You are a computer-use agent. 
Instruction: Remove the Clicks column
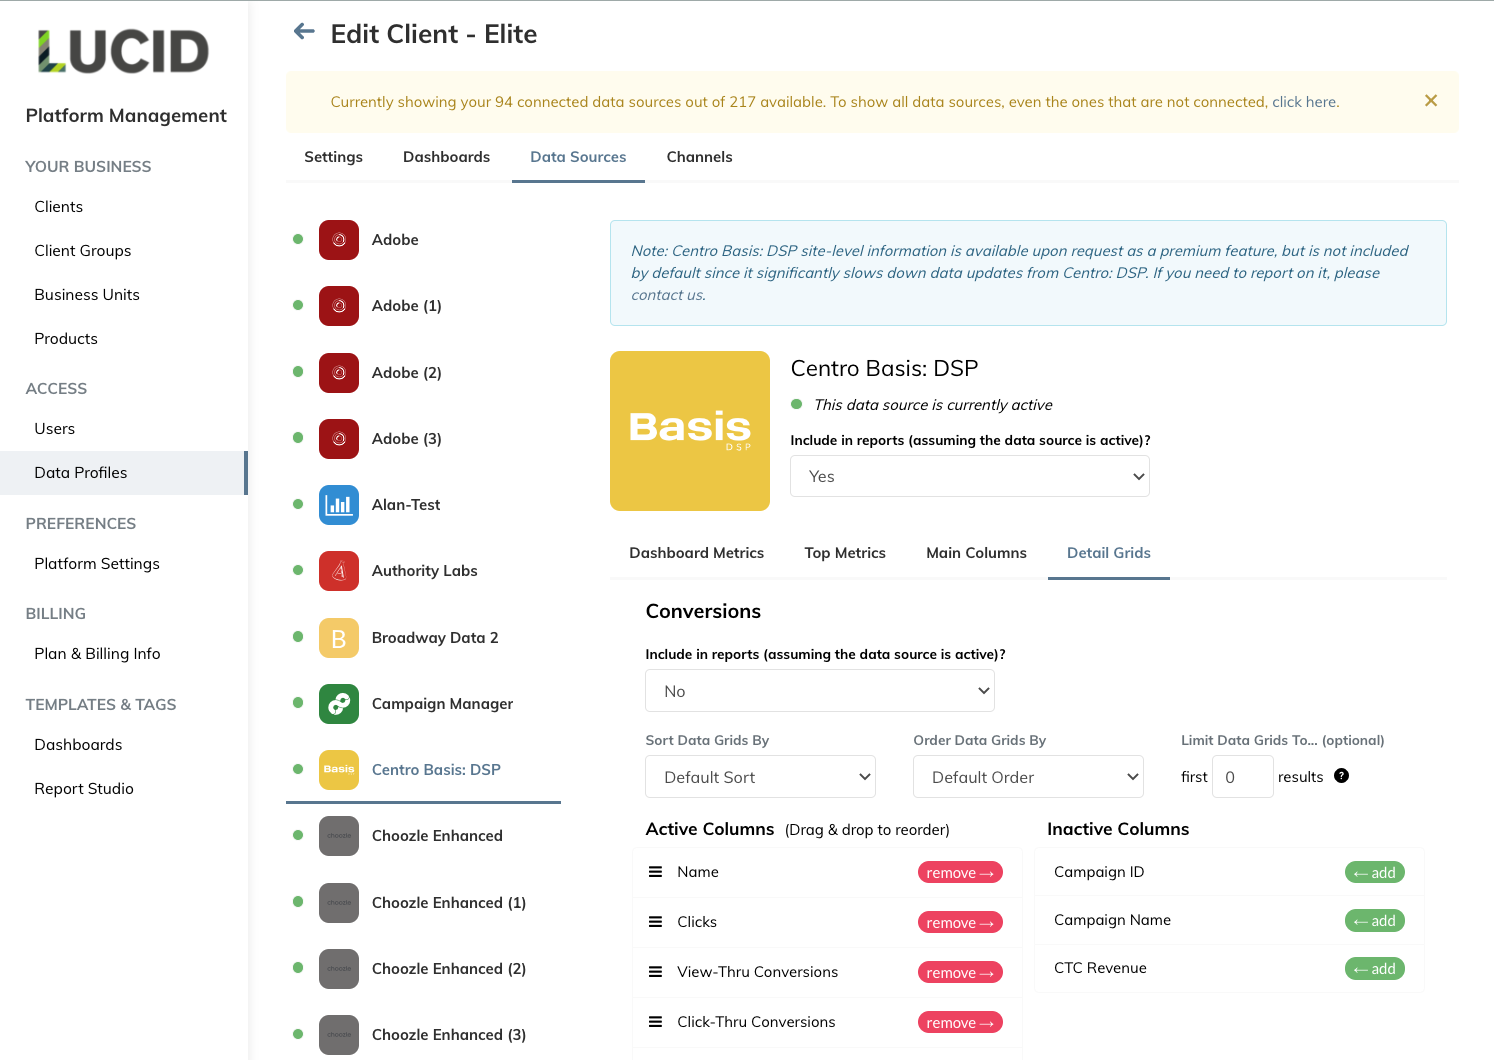point(960,923)
